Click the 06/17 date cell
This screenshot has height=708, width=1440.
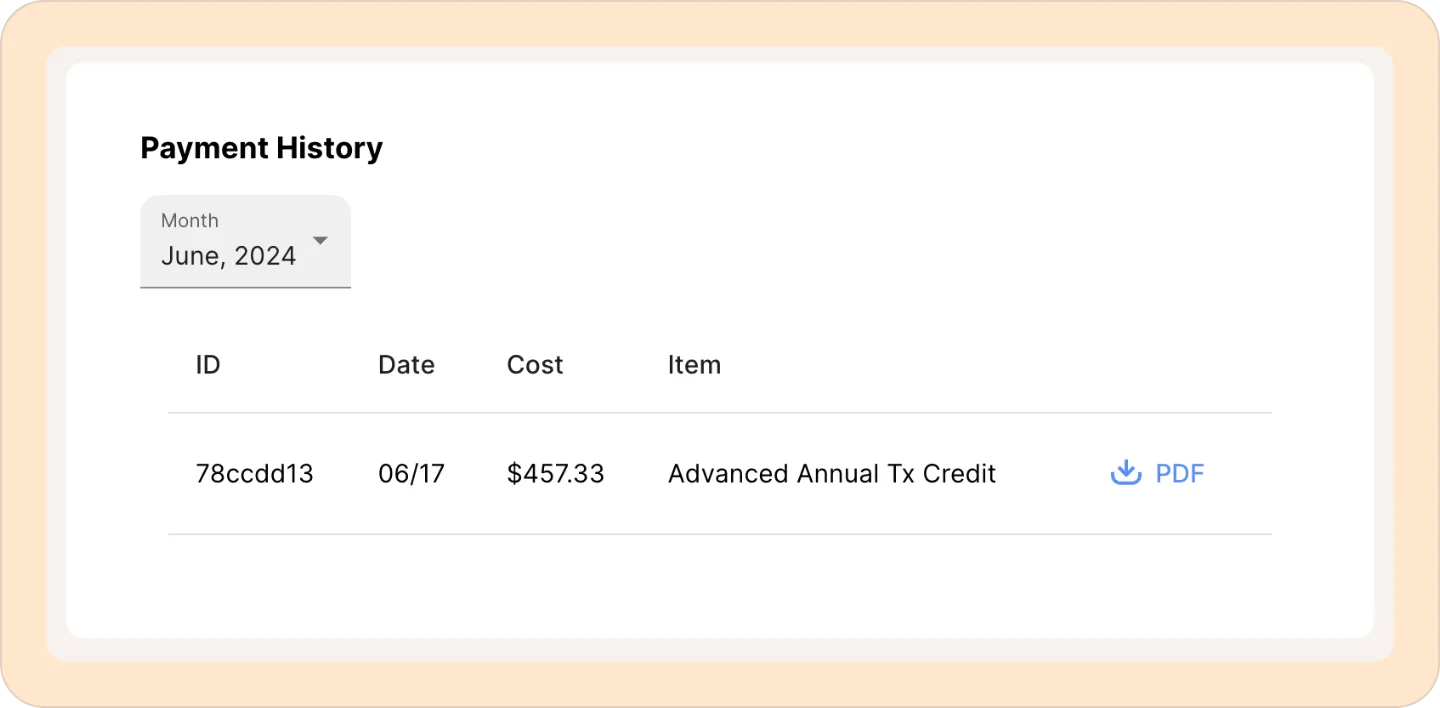tap(411, 474)
